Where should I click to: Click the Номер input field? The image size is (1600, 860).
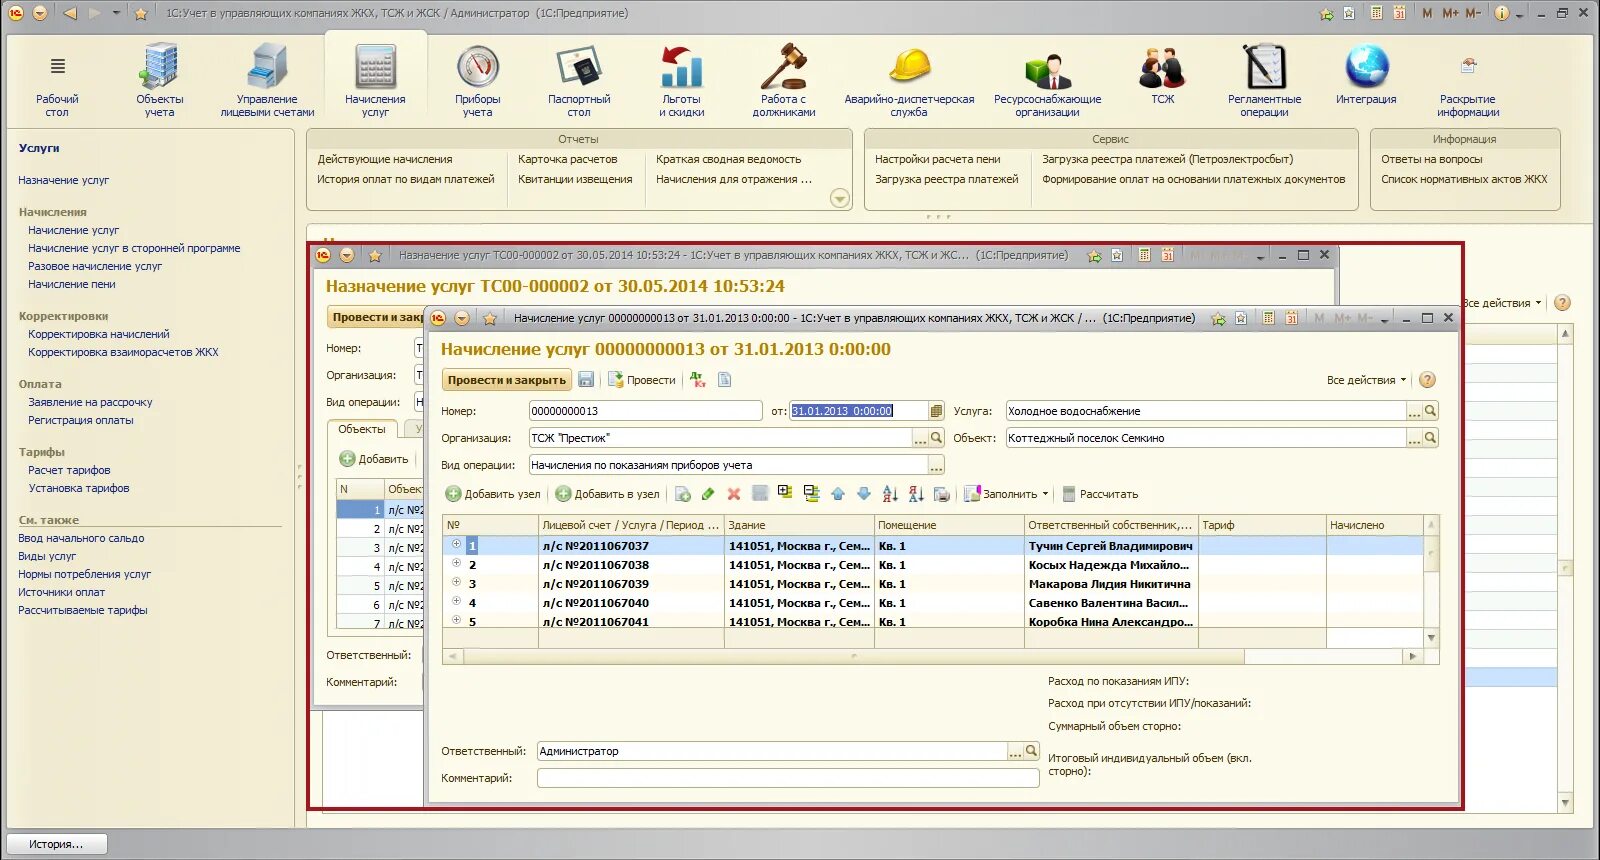tap(645, 411)
